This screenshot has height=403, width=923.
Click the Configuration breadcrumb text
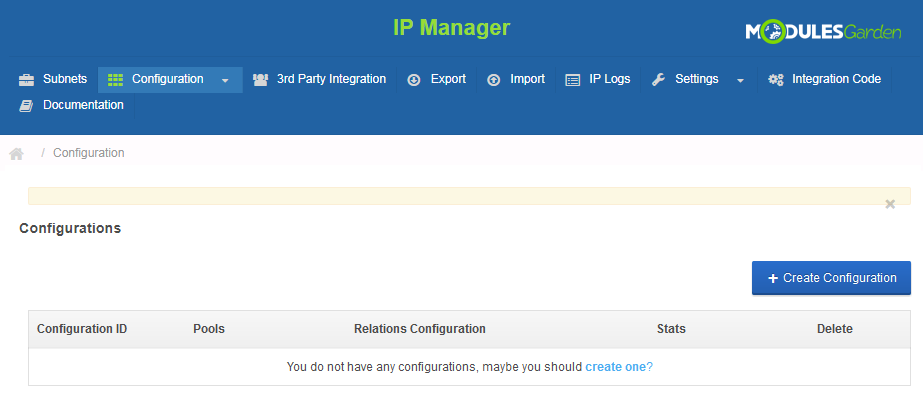point(89,153)
